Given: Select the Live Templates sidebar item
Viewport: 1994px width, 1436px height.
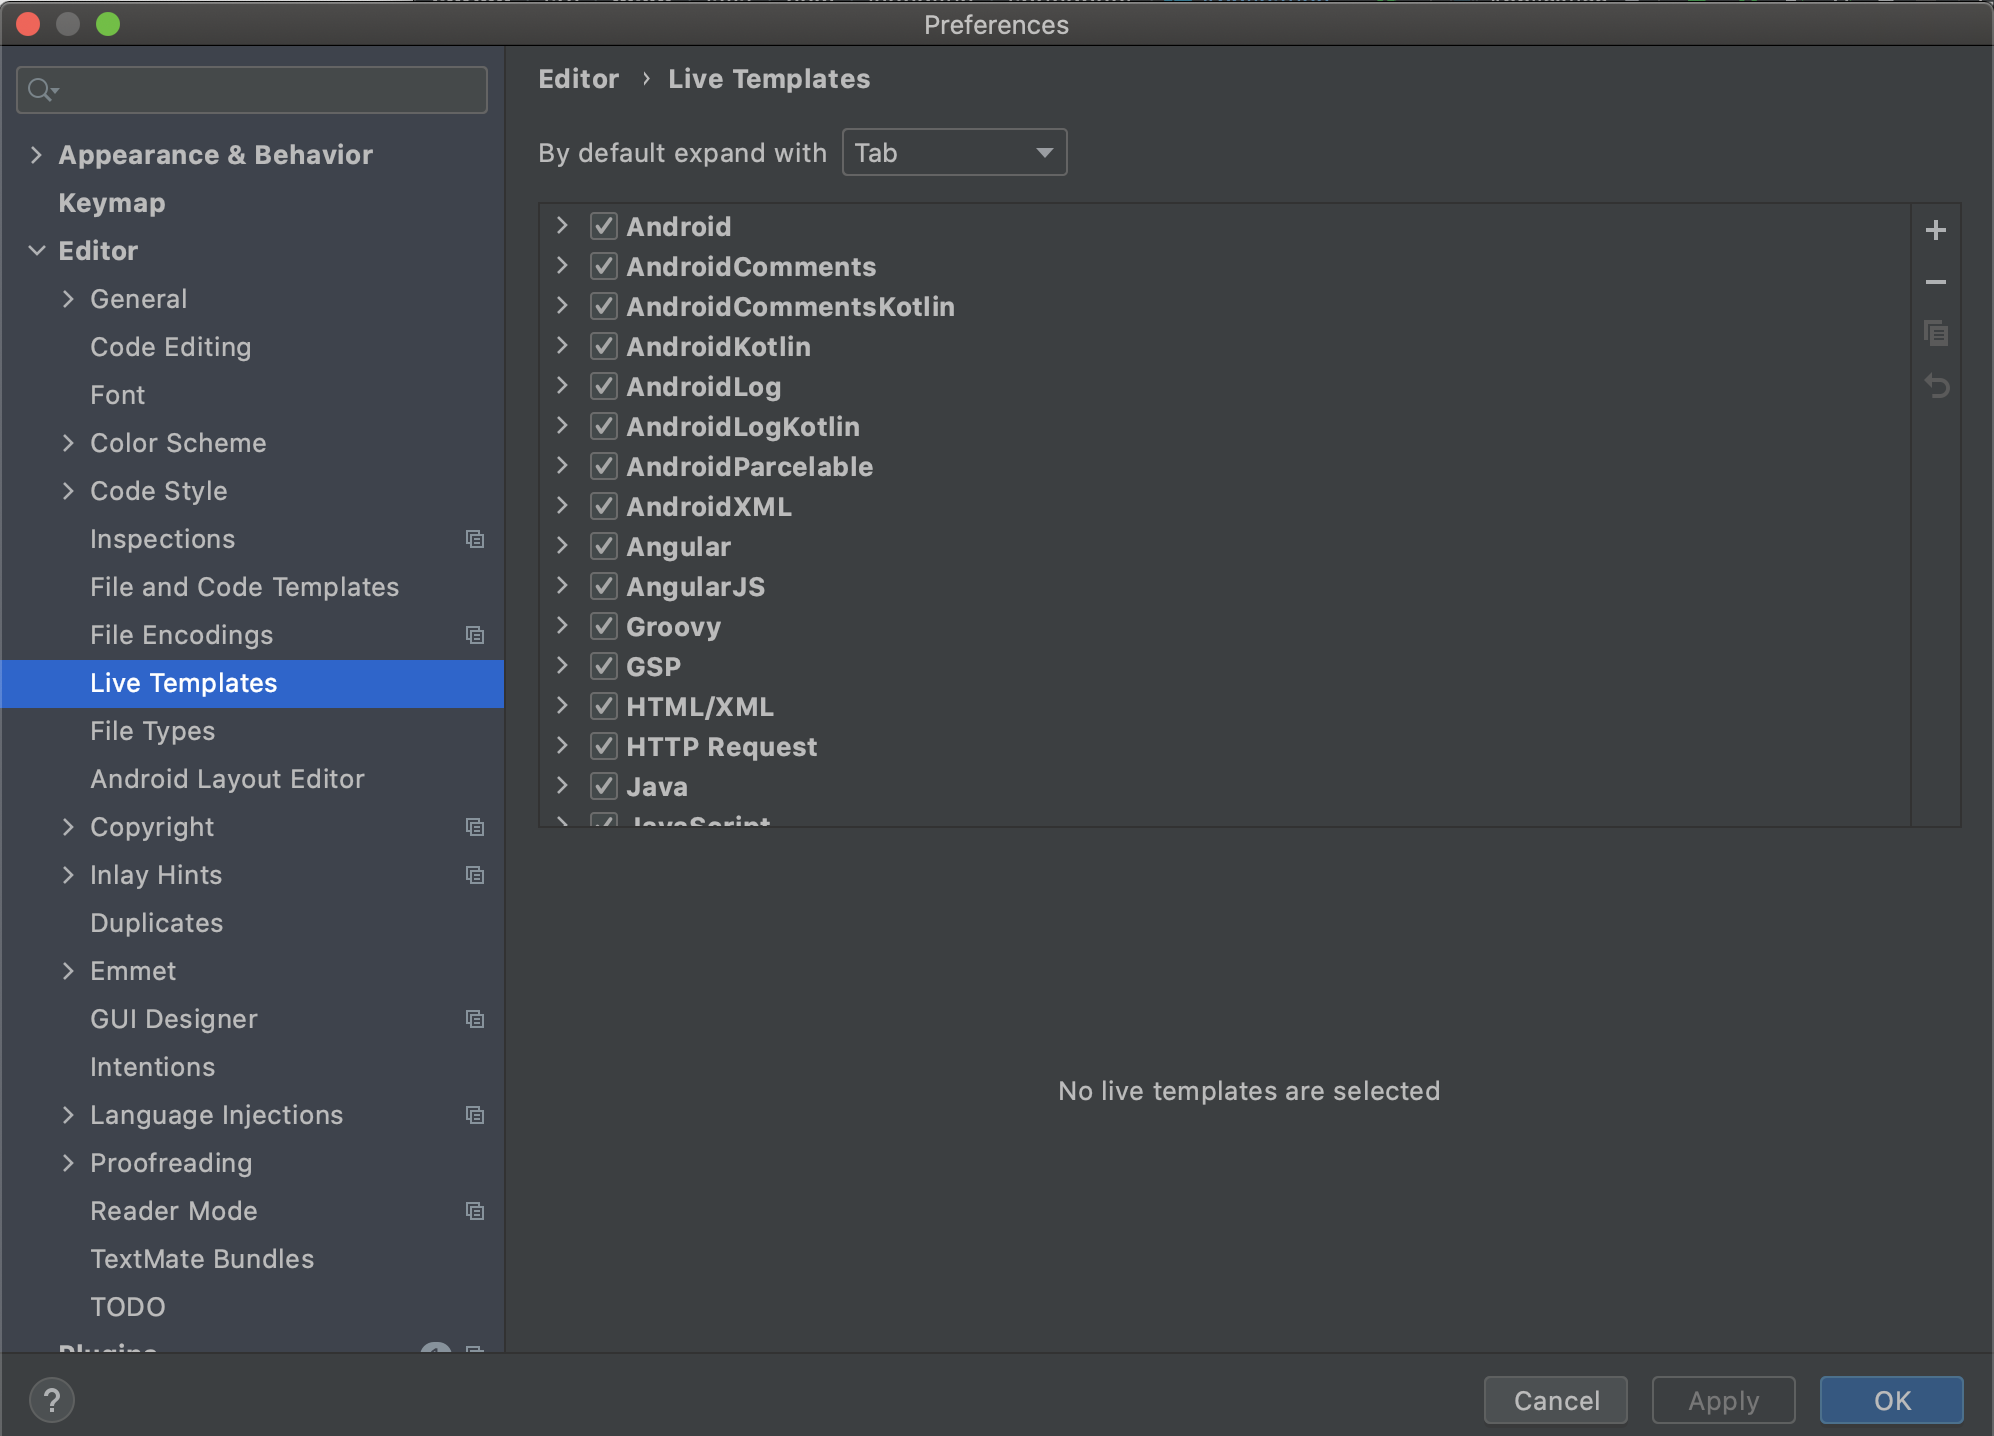Looking at the screenshot, I should tap(252, 683).
